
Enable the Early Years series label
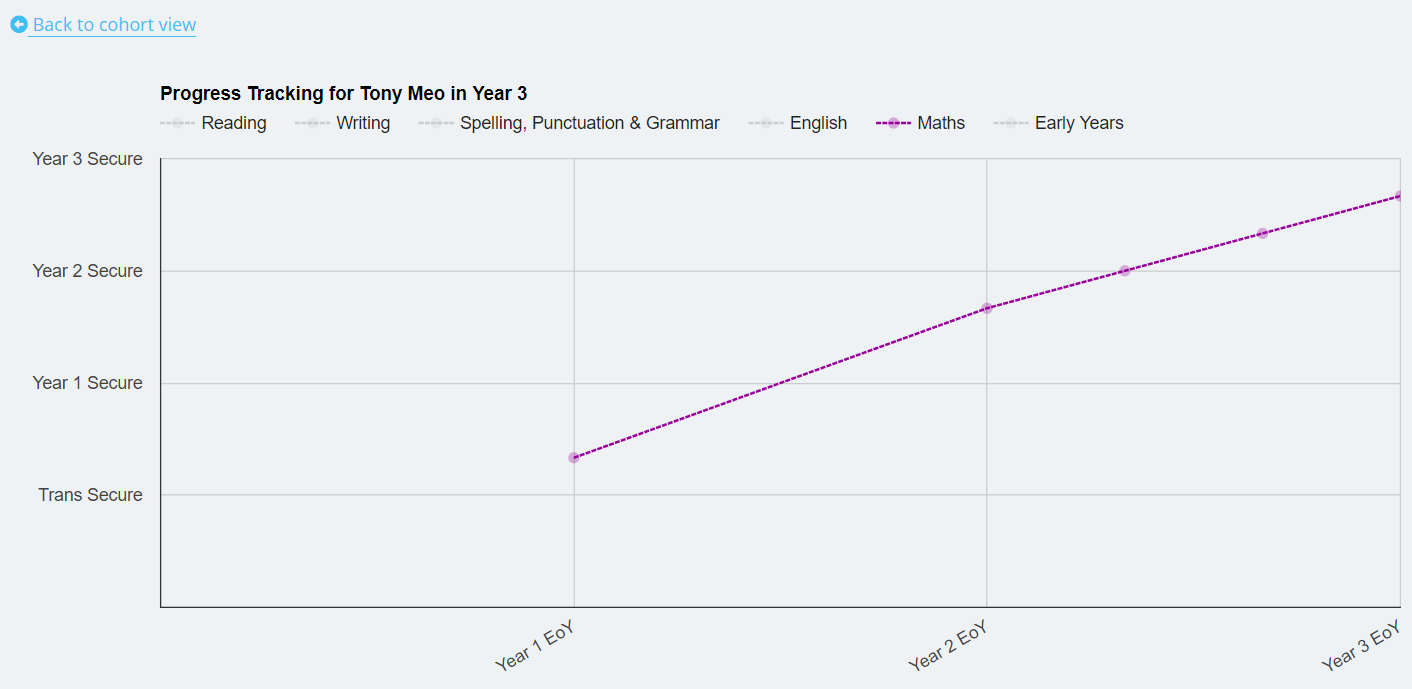pos(1079,123)
